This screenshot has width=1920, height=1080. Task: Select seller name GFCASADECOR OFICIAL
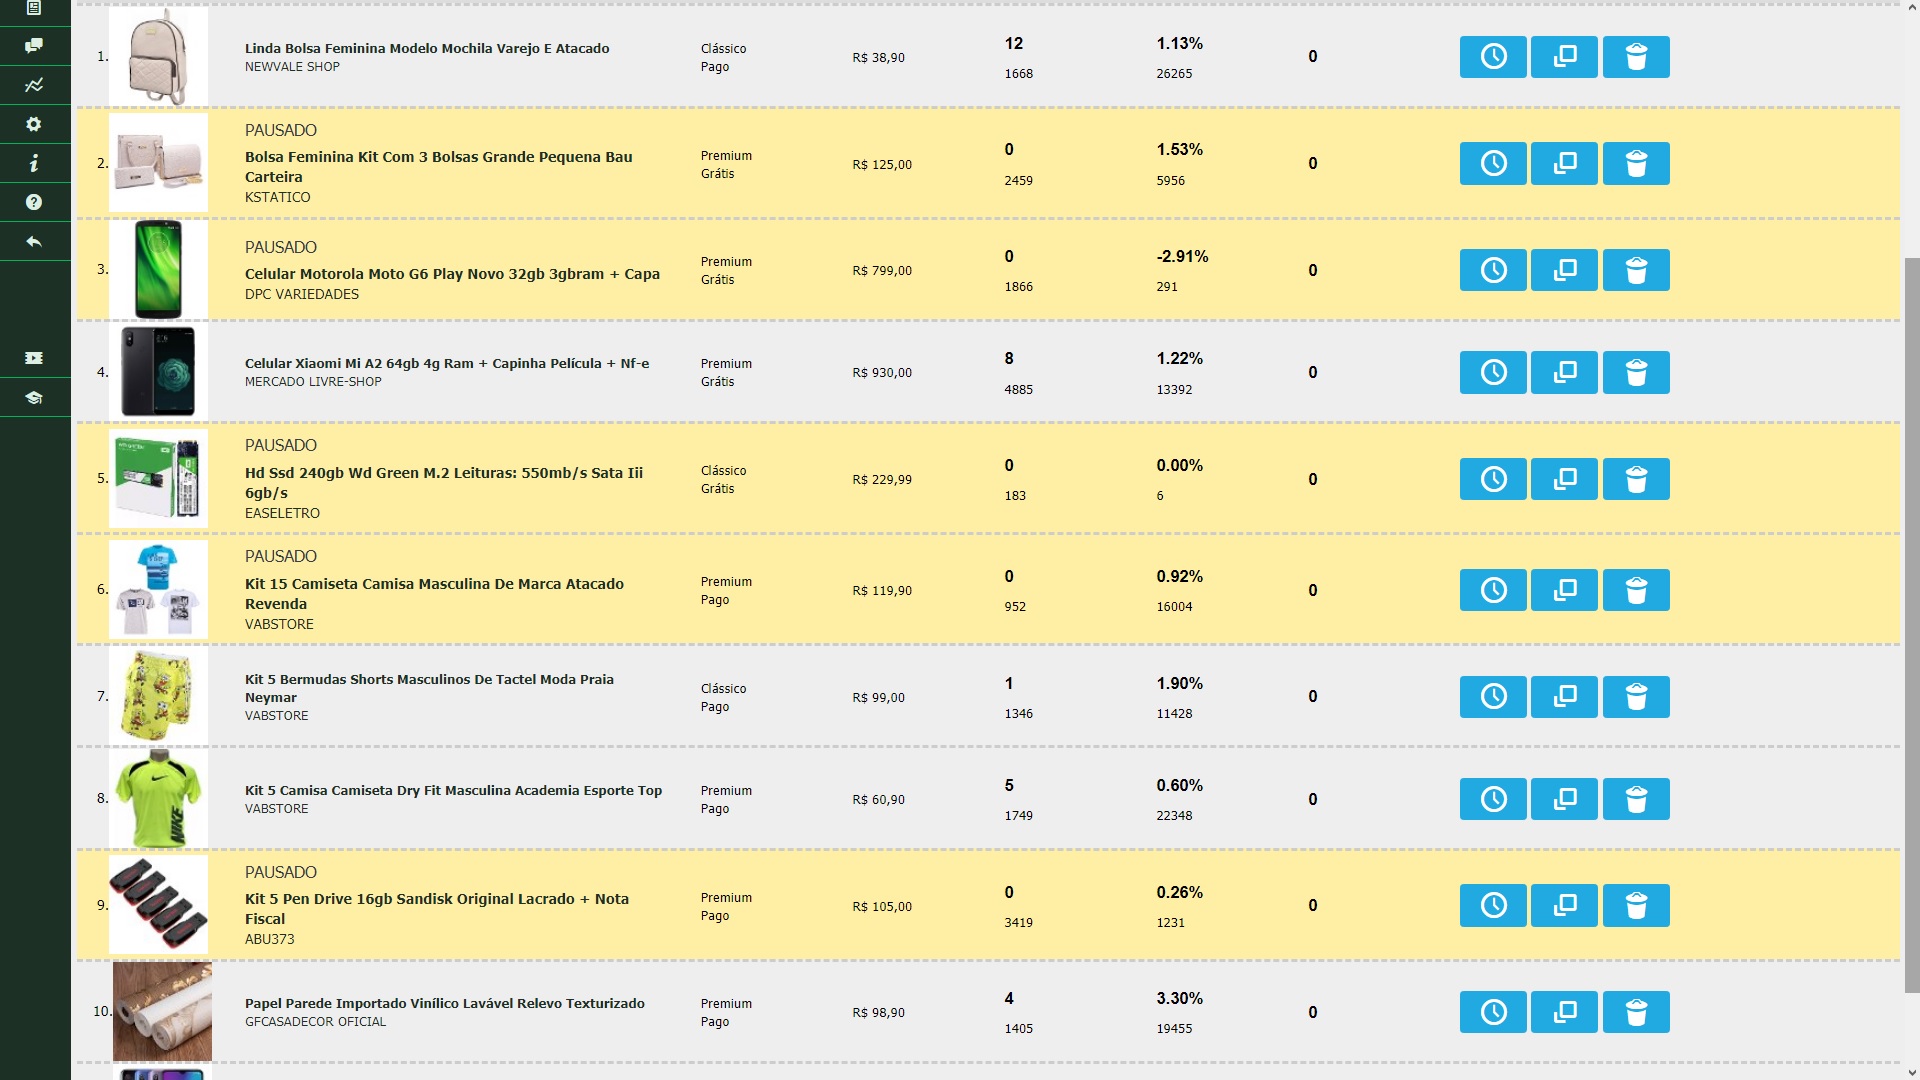pyautogui.click(x=315, y=1022)
